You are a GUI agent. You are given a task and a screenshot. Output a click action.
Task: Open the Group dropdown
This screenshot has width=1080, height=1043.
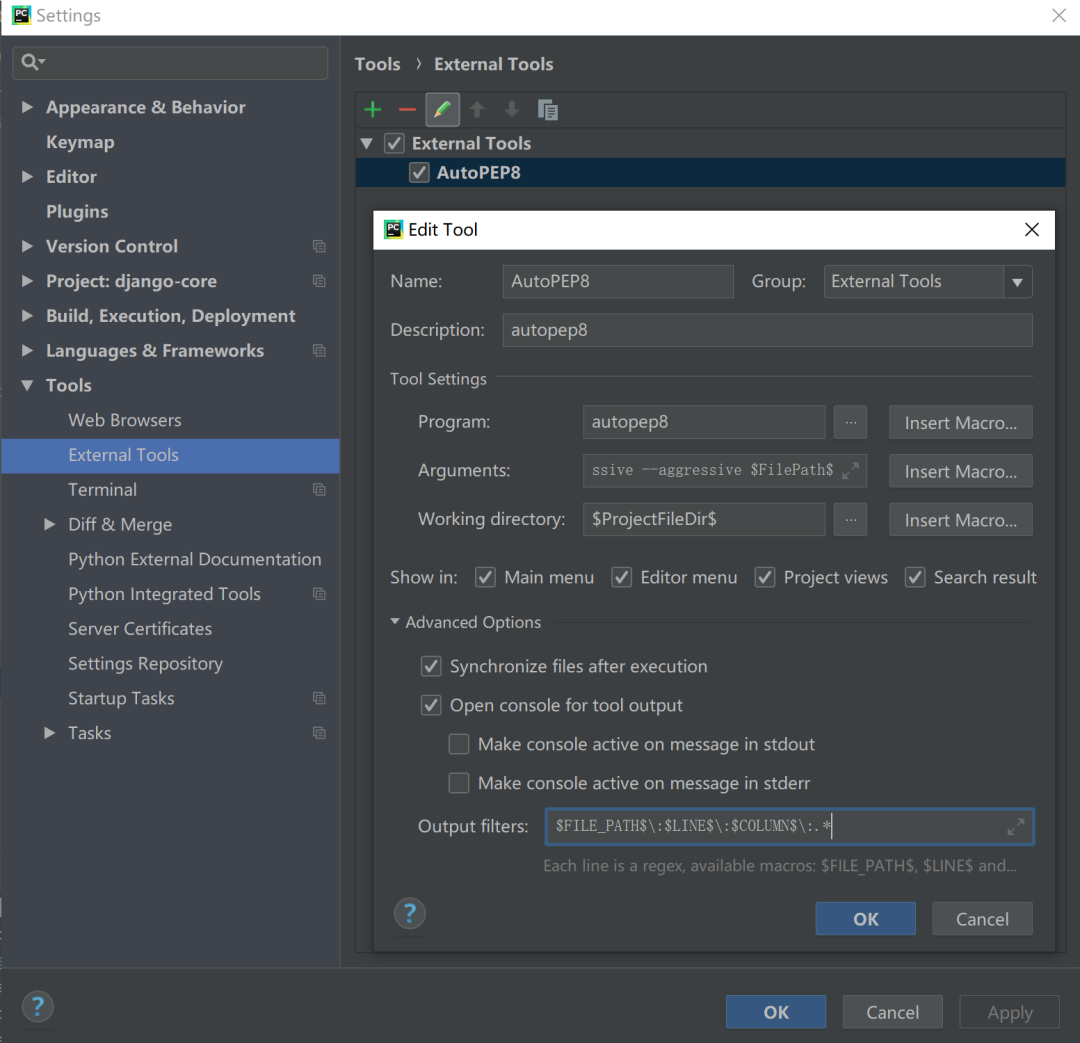(x=1017, y=282)
